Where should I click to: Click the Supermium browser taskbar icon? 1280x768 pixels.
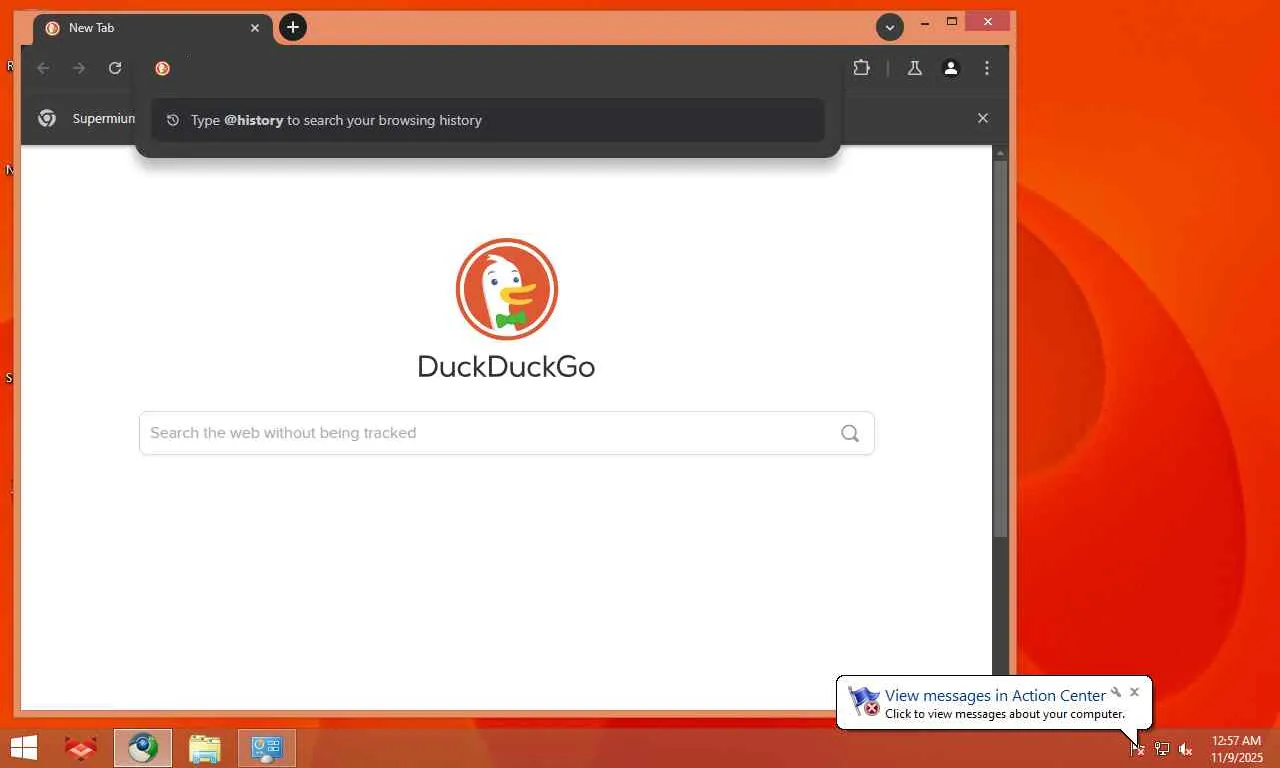pos(143,748)
